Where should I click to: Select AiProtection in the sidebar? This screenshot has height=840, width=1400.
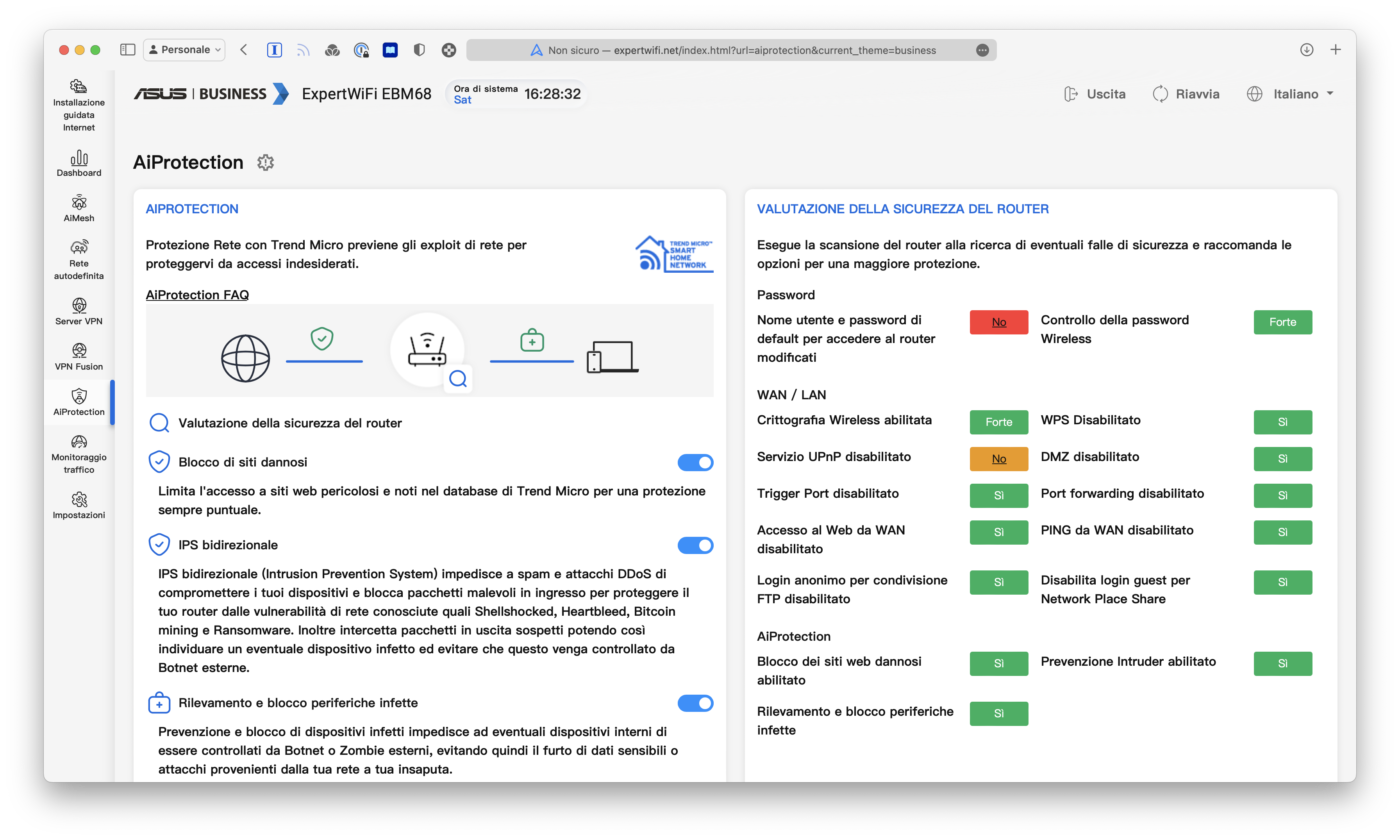coord(79,402)
